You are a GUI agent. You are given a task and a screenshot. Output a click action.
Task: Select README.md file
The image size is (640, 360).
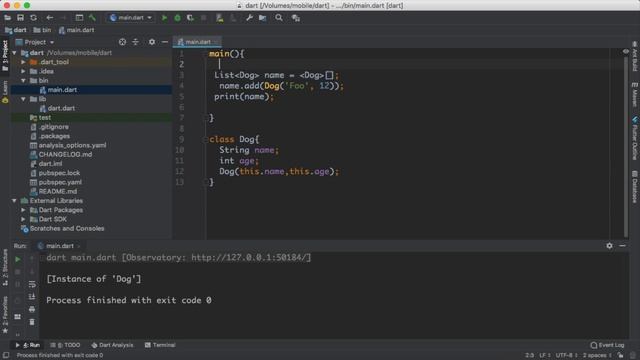58,191
